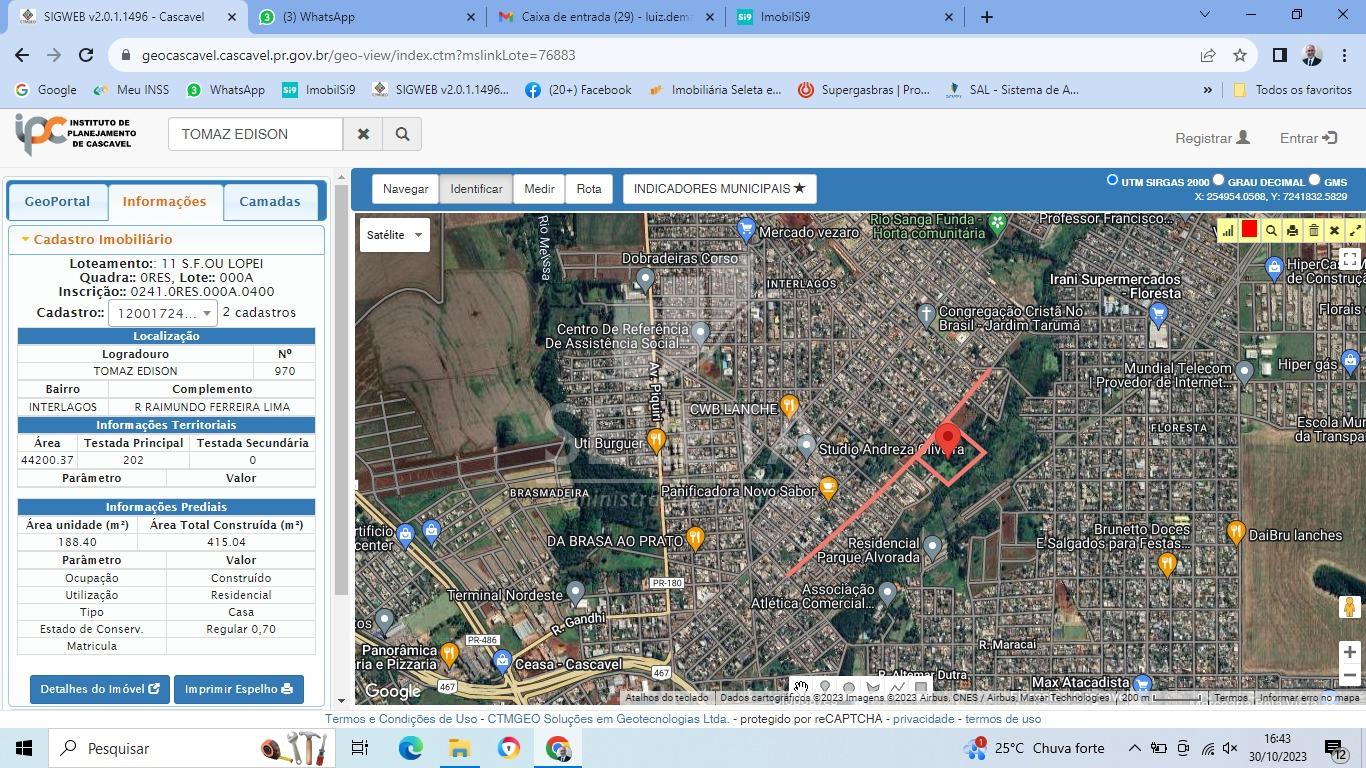Open INDICADORES MUNICIPAIS button
Image resolution: width=1366 pixels, height=768 pixels.
click(720, 189)
